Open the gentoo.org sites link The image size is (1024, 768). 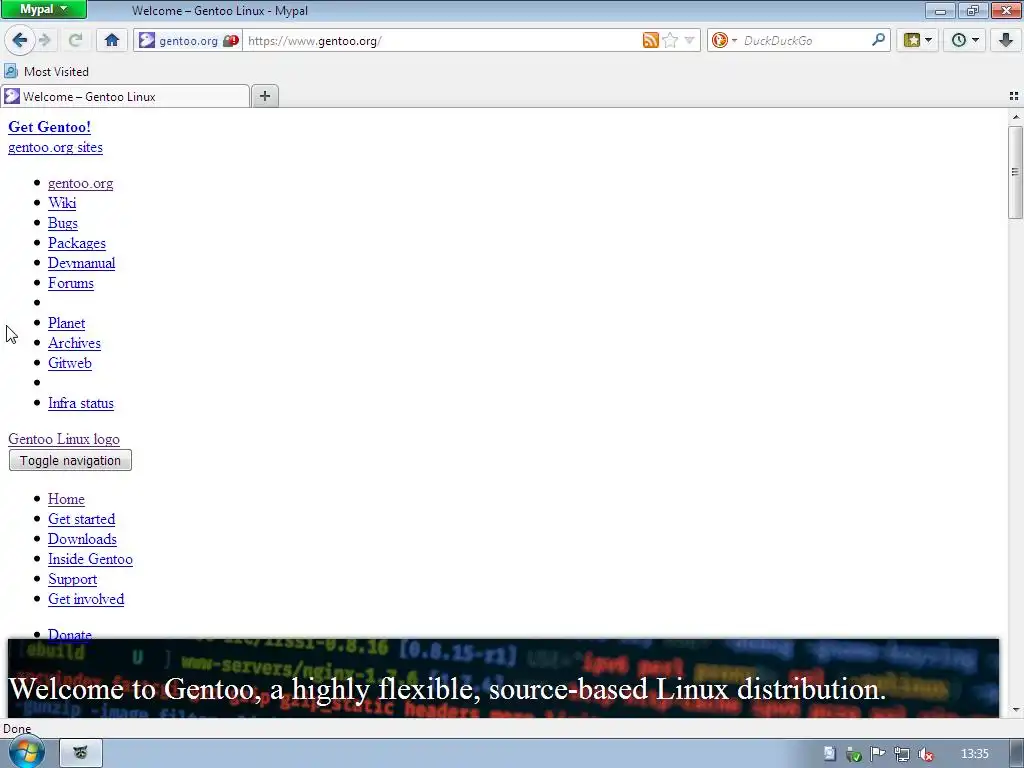(x=56, y=148)
